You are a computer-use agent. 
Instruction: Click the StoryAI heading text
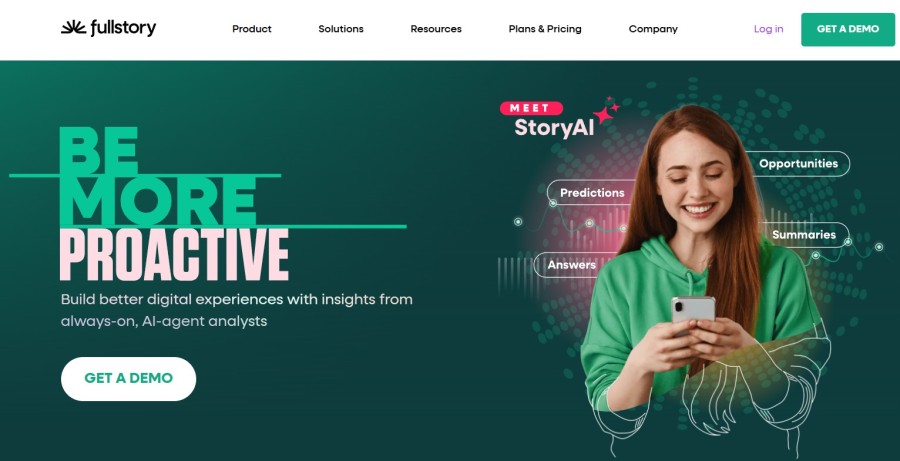point(554,127)
